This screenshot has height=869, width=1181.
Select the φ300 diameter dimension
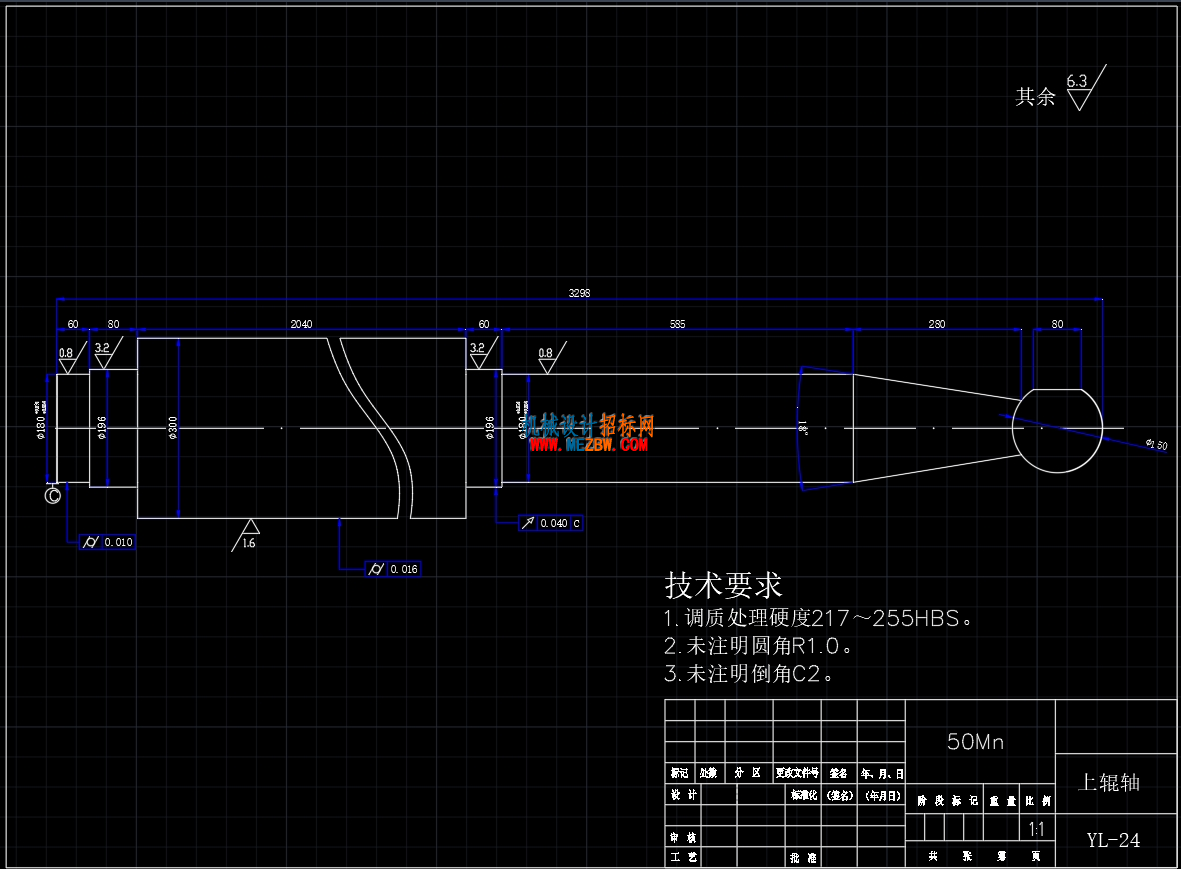tap(173, 428)
